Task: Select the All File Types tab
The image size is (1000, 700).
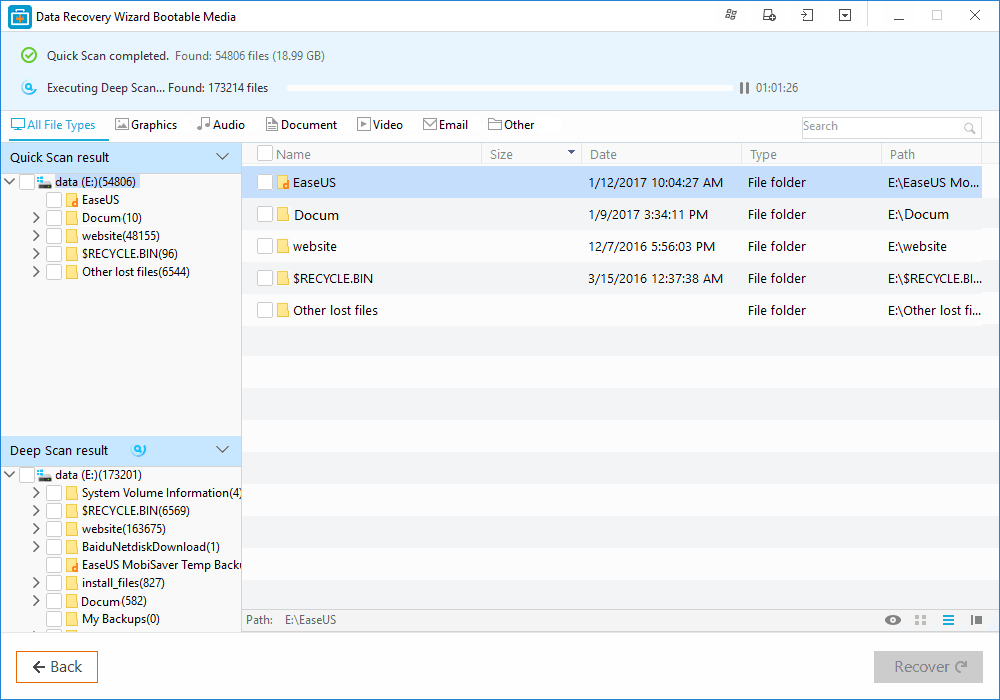Action: (x=54, y=125)
